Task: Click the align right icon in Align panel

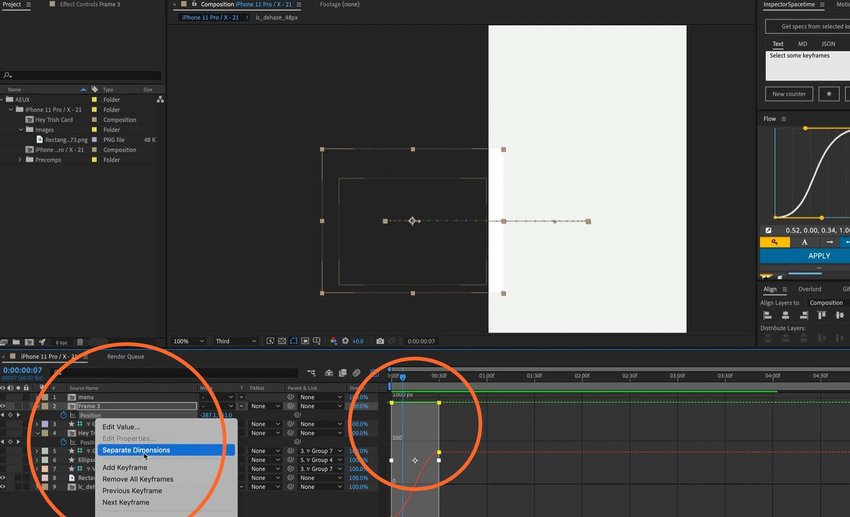Action: tap(804, 315)
